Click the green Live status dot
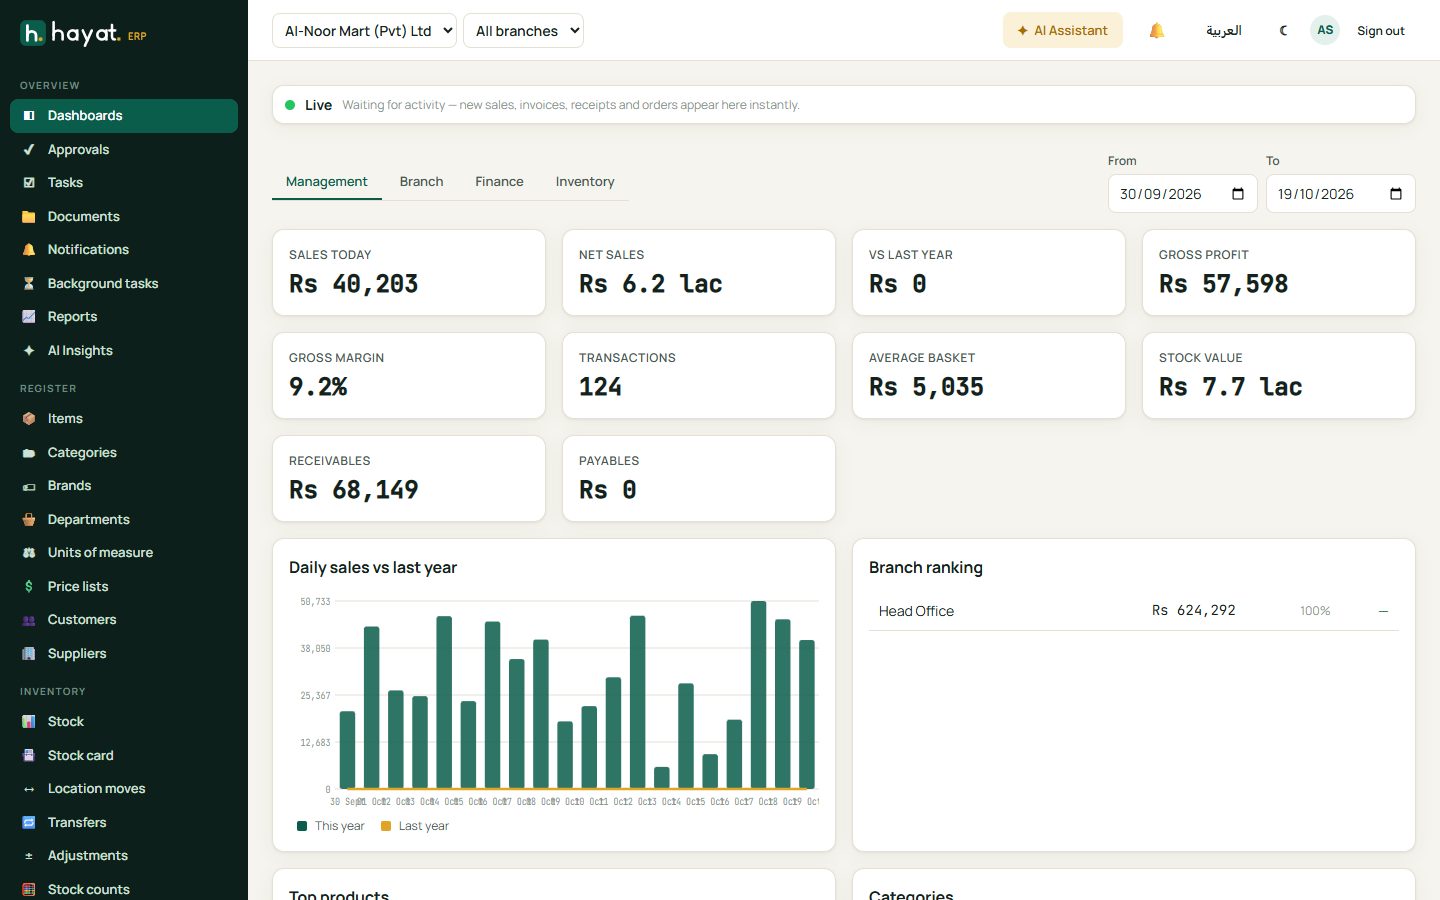Screen dimensions: 1440x900 coord(290,105)
